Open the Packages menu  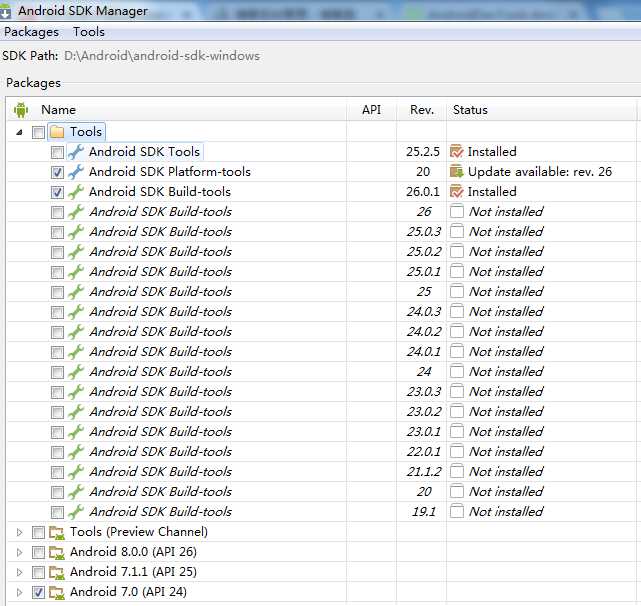31,32
